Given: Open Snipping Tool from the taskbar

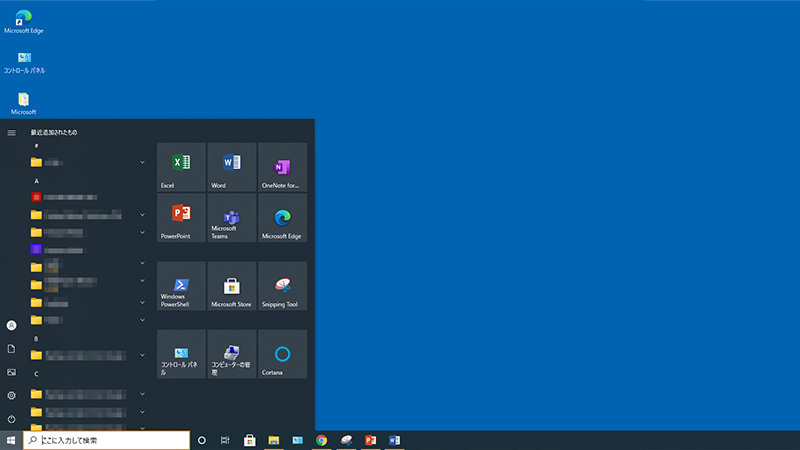Looking at the screenshot, I should coord(346,440).
